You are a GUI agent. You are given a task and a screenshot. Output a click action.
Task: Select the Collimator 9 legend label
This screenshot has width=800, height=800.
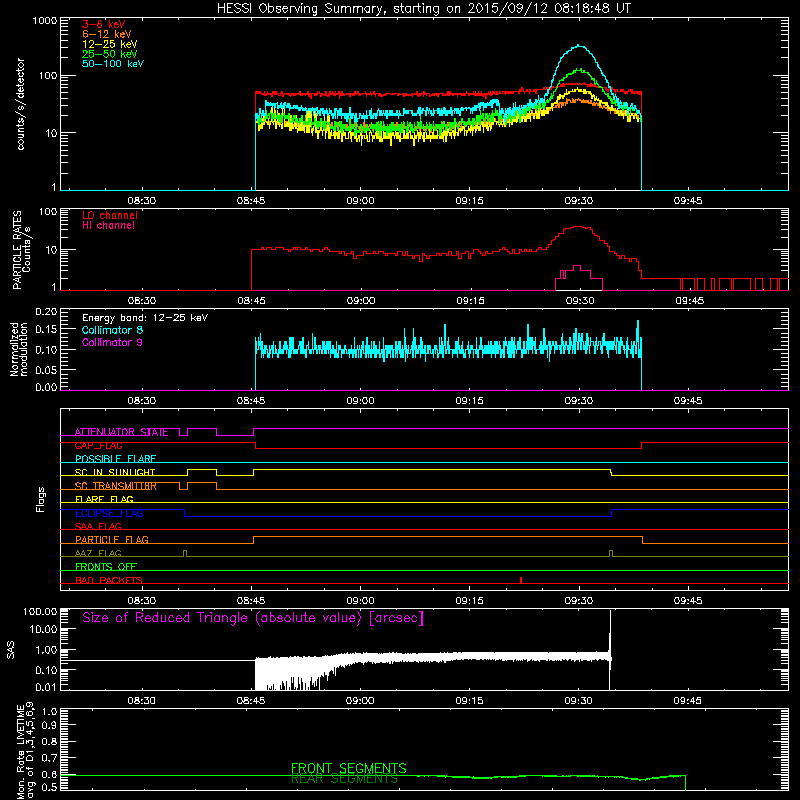[112, 342]
